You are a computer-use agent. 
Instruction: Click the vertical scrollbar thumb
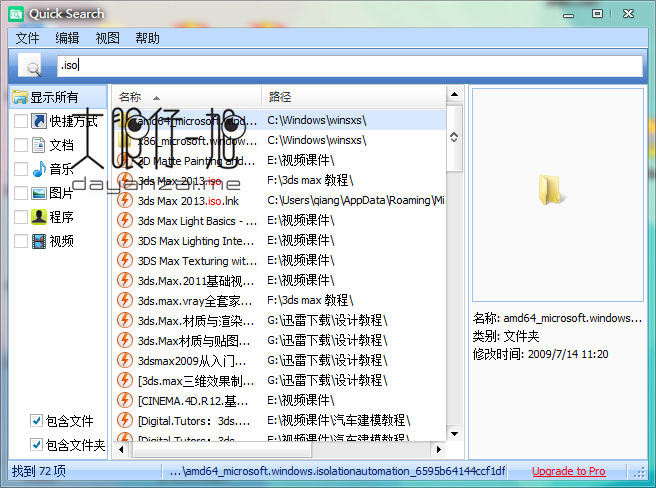coord(454,138)
